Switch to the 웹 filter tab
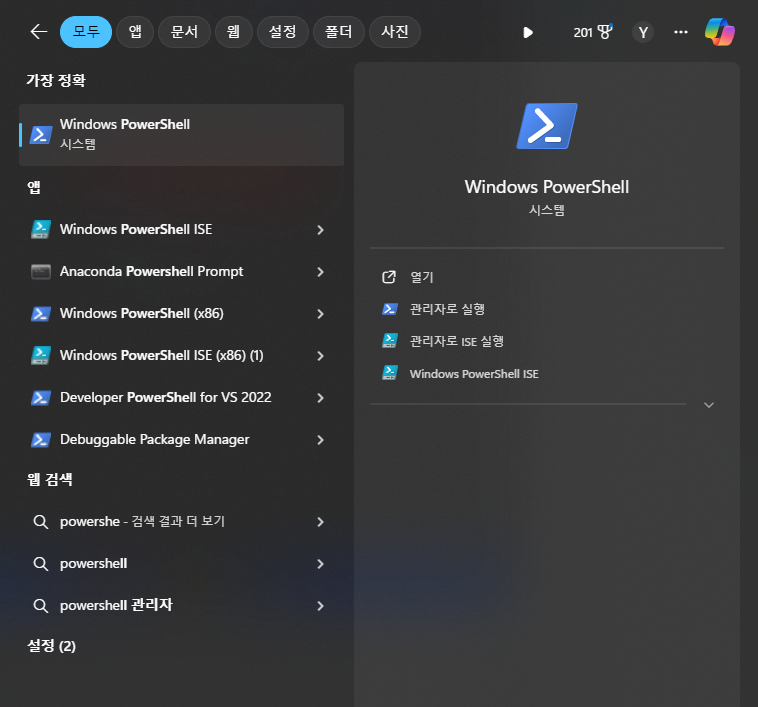 tap(233, 32)
